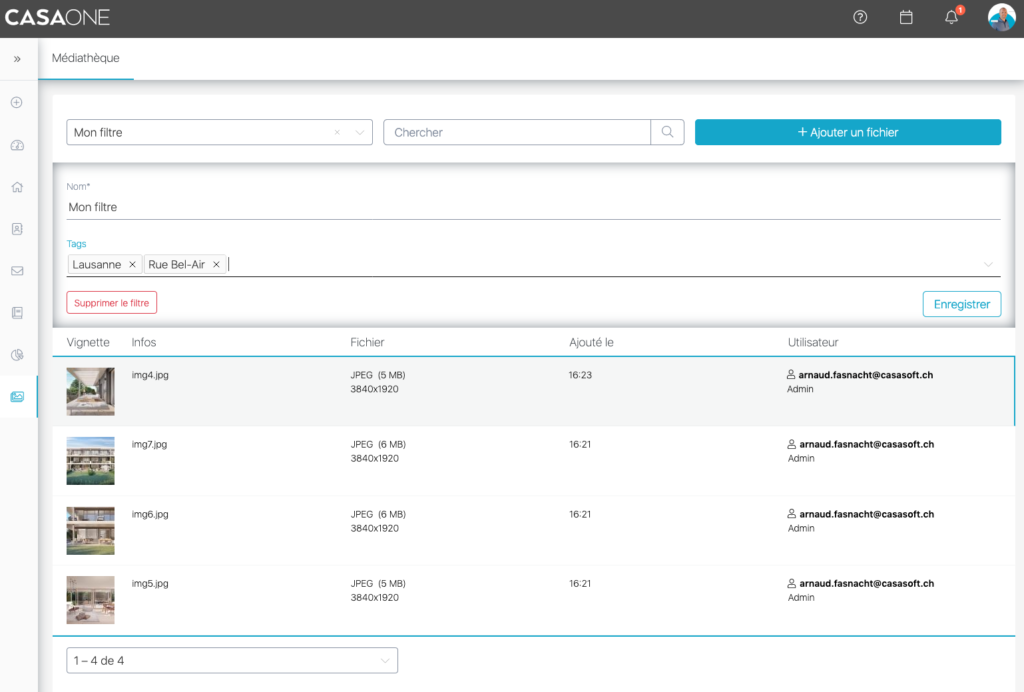Image resolution: width=1024 pixels, height=692 pixels.
Task: Expand the Tags dropdown arrow
Action: pos(988,265)
